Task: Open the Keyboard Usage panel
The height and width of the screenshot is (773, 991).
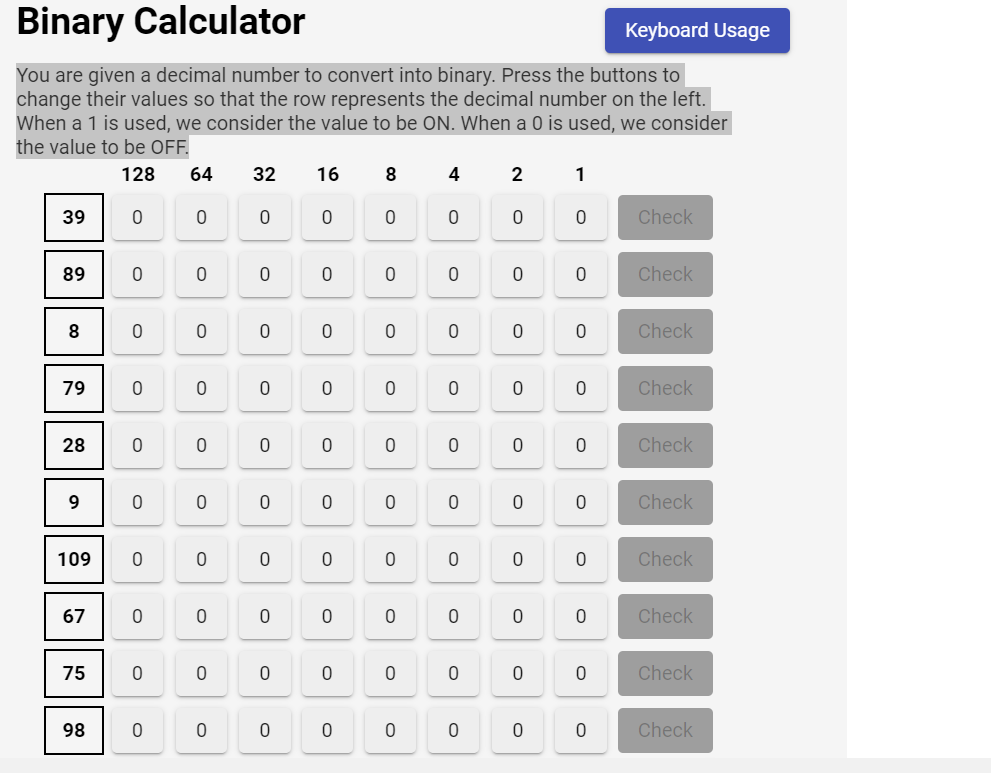Action: (x=696, y=30)
